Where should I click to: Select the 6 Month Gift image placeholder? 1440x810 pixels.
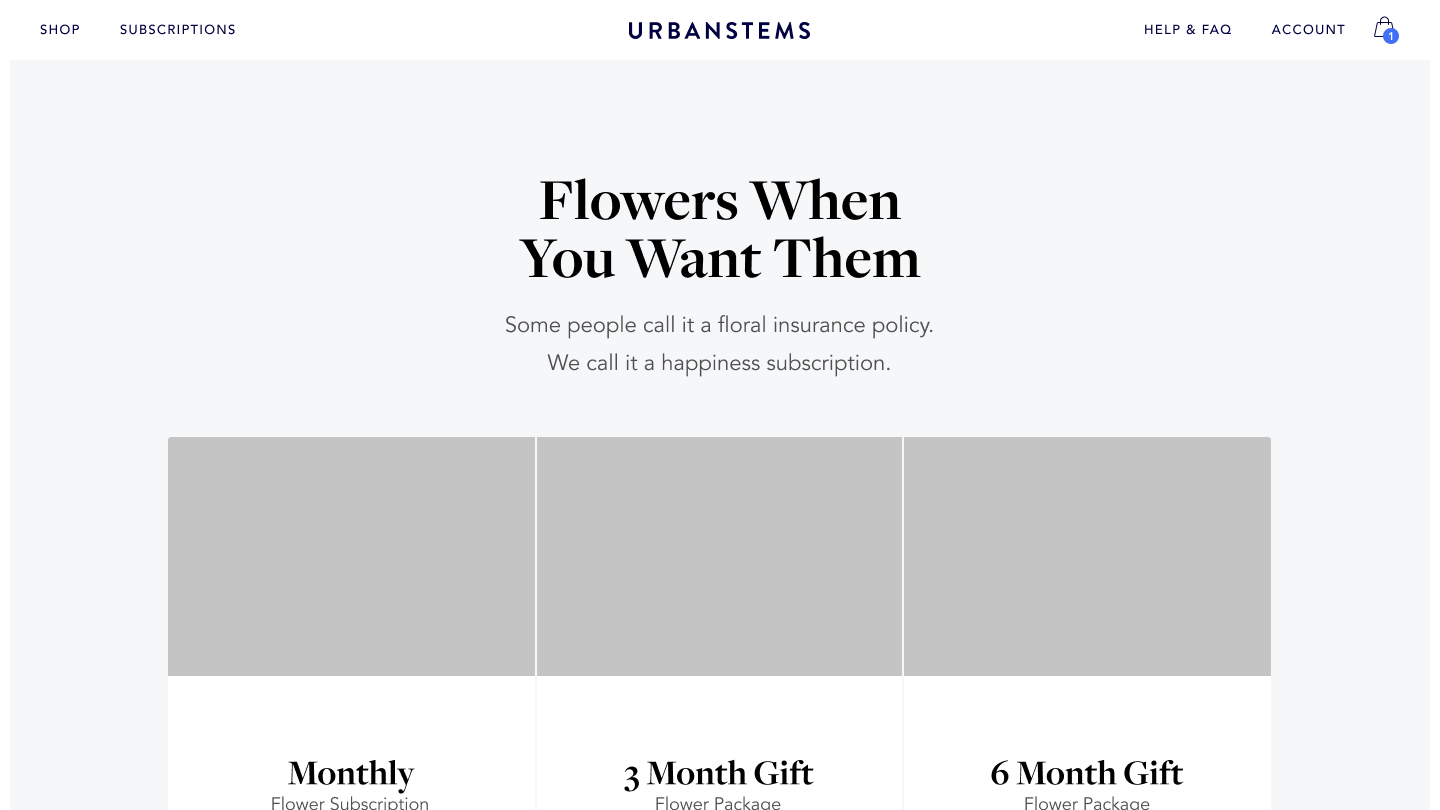point(1087,556)
